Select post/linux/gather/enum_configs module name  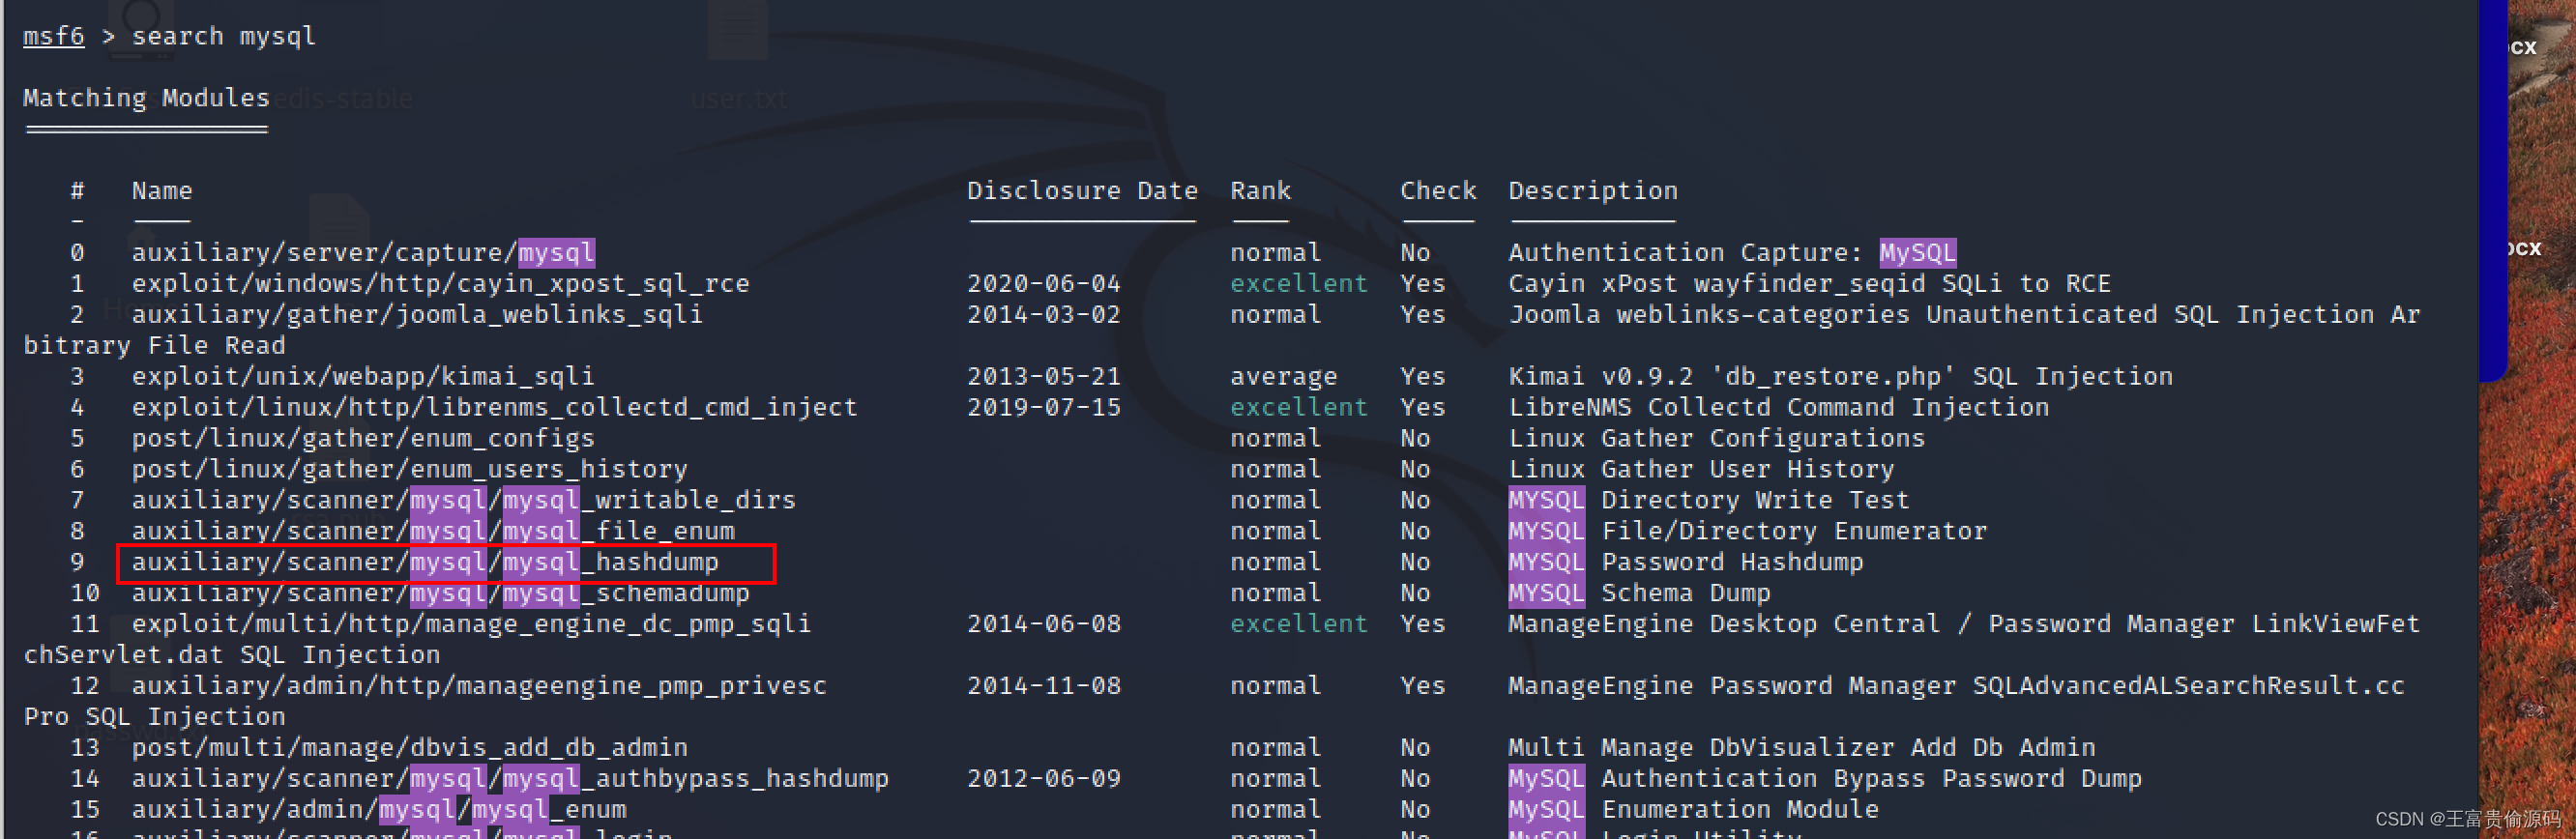[x=363, y=439]
